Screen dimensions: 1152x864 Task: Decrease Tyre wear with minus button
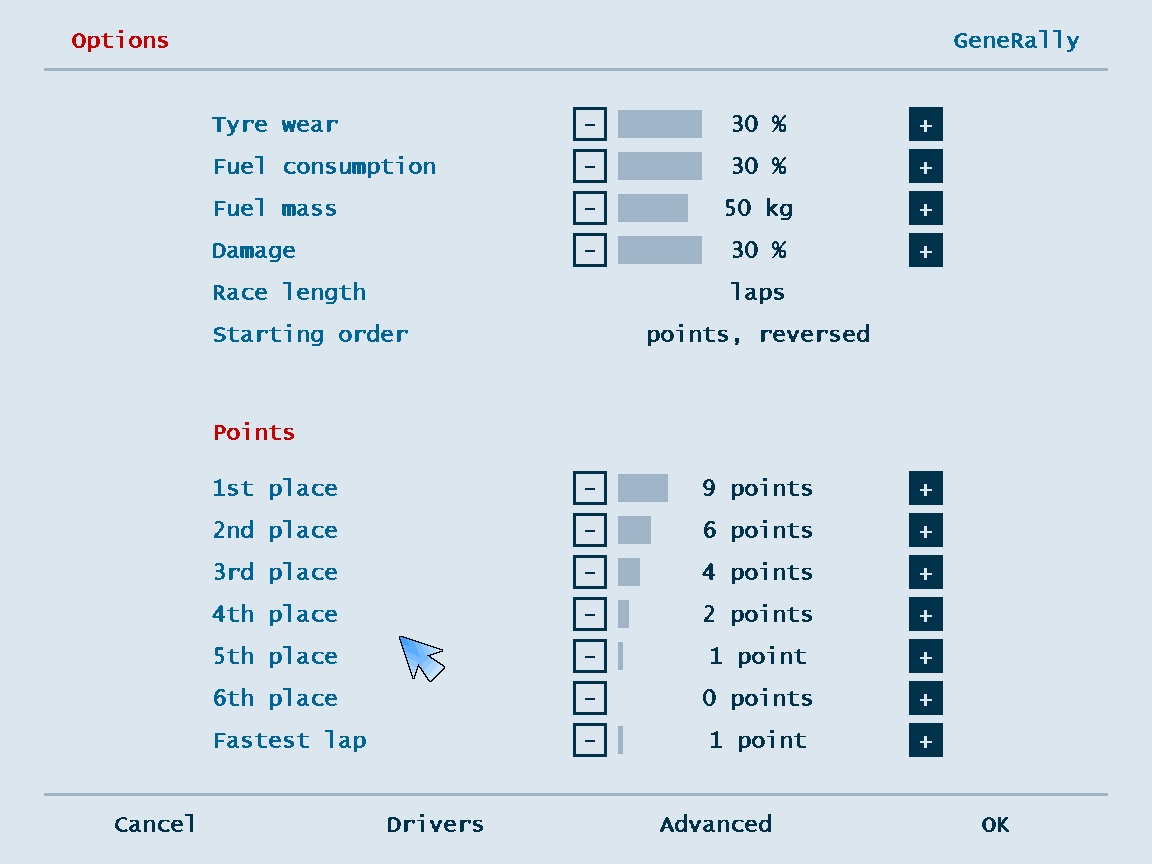coord(589,124)
